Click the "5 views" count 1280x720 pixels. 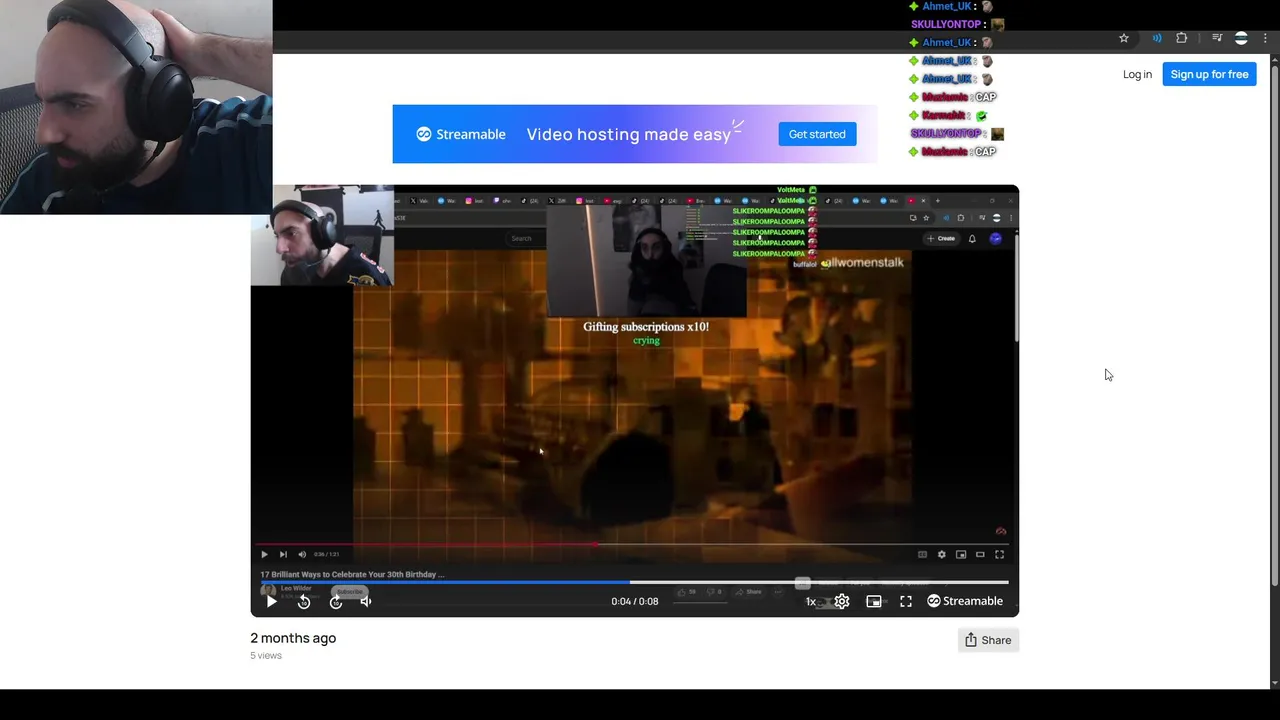pyautogui.click(x=266, y=656)
